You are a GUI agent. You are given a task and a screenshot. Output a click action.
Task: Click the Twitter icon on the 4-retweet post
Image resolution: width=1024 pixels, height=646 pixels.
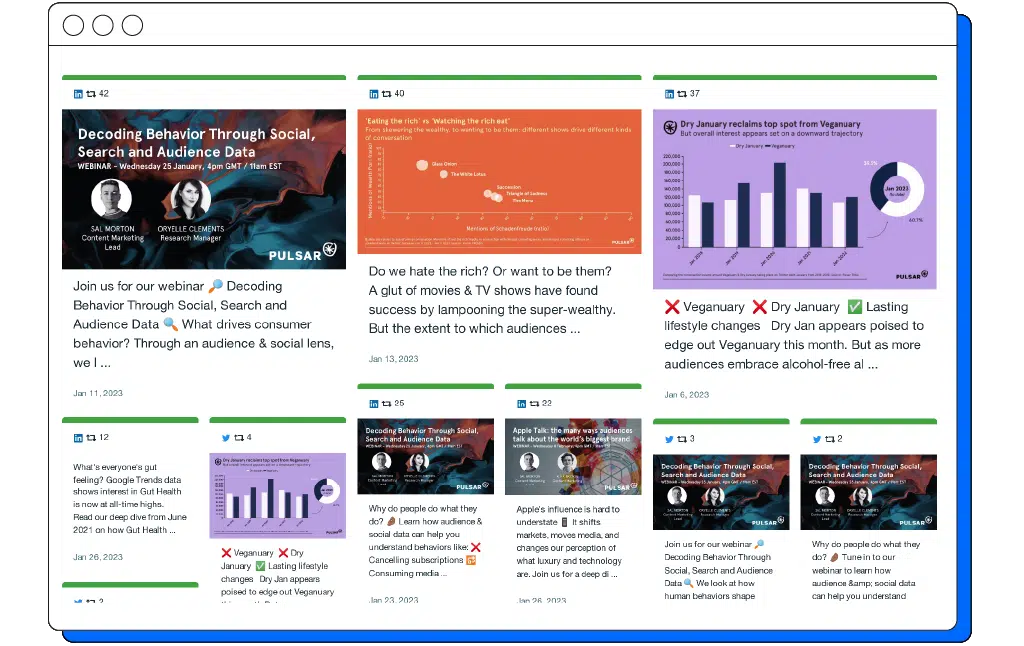(x=226, y=438)
